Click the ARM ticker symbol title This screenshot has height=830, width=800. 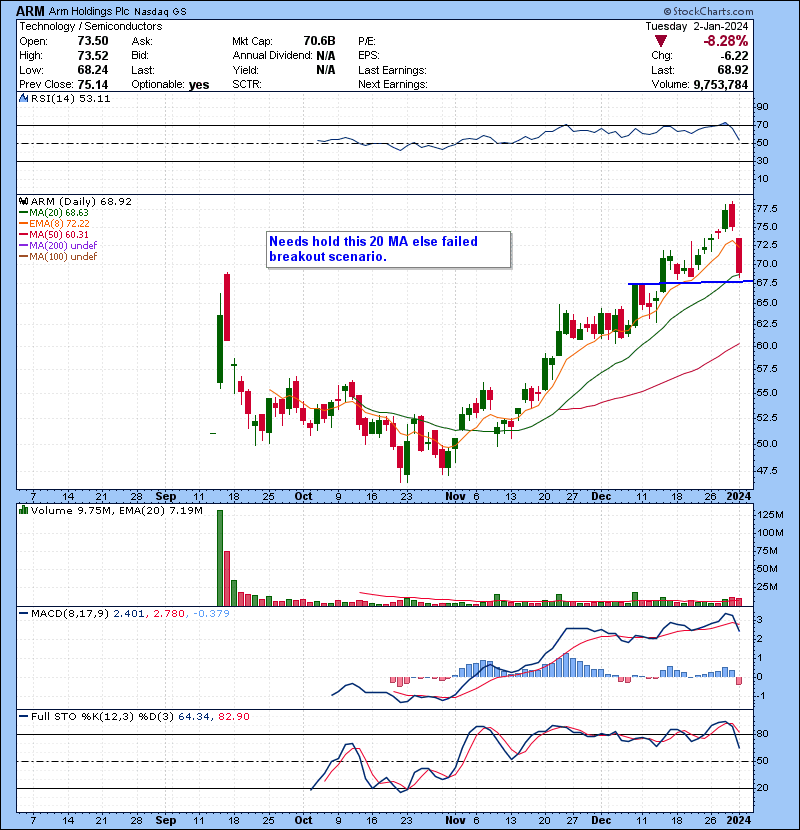tap(30, 11)
